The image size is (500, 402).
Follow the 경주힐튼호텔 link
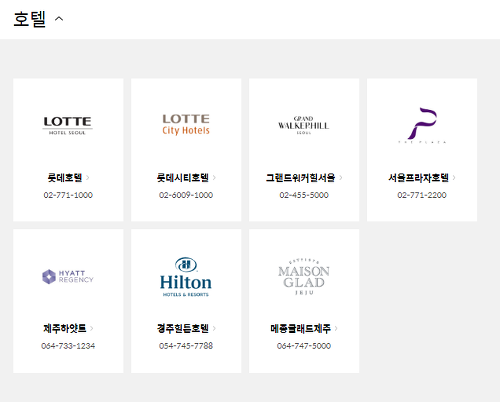pyautogui.click(x=183, y=328)
